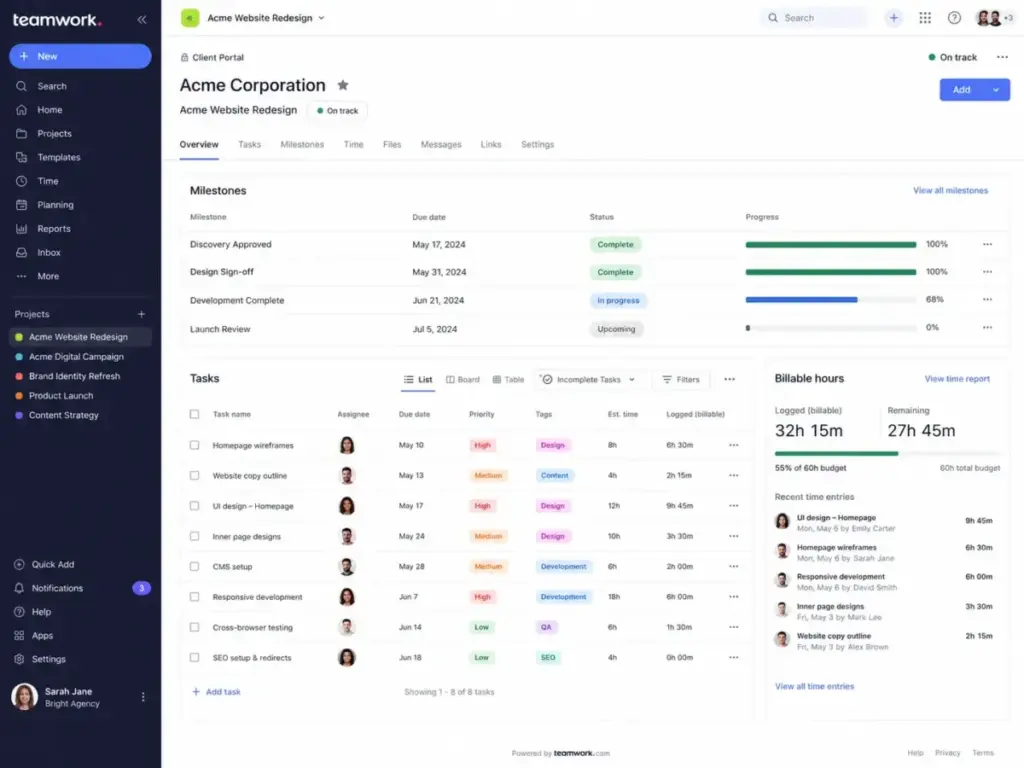Check the Inner page designs task

pos(195,536)
